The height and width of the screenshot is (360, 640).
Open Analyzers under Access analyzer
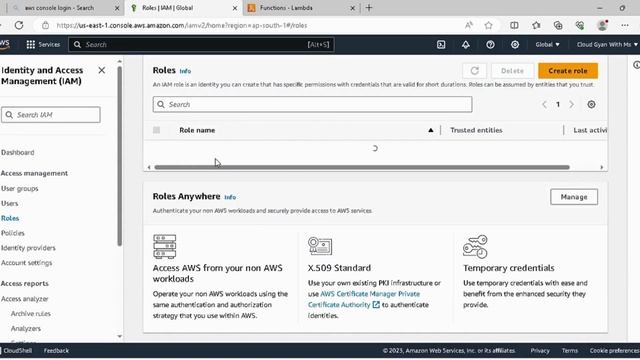coord(26,329)
